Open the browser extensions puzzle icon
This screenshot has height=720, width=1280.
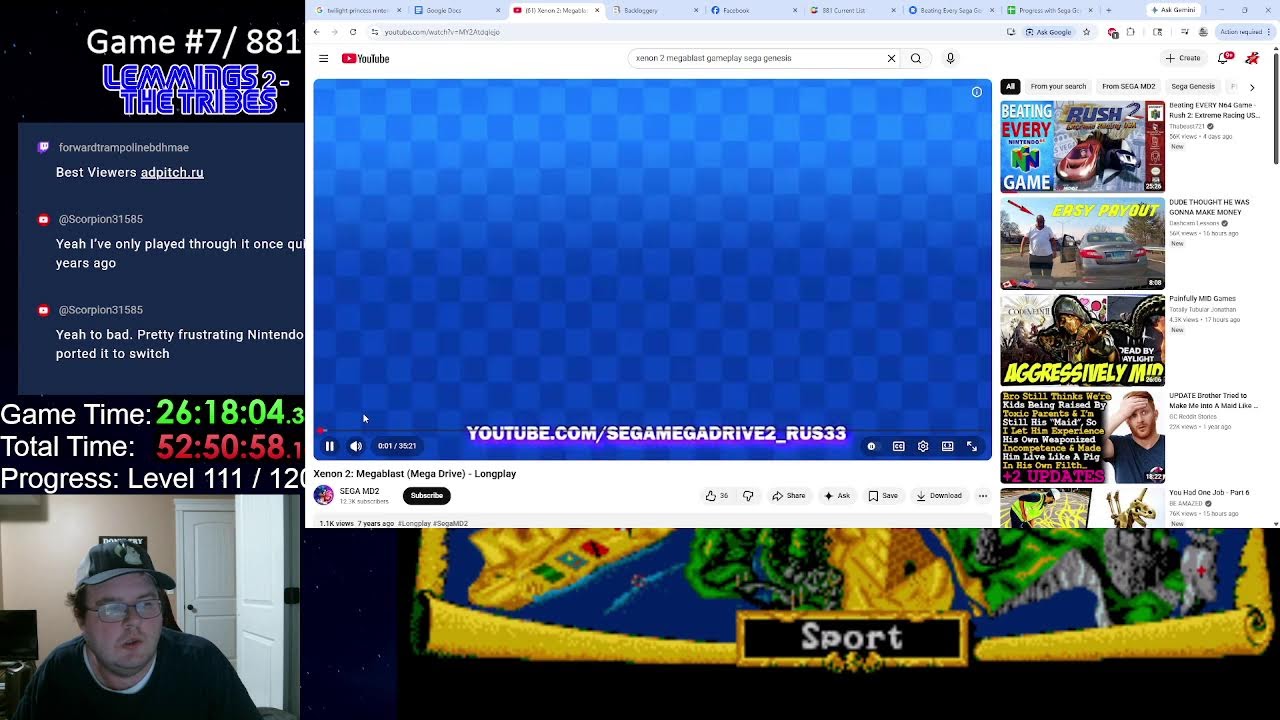(1130, 32)
